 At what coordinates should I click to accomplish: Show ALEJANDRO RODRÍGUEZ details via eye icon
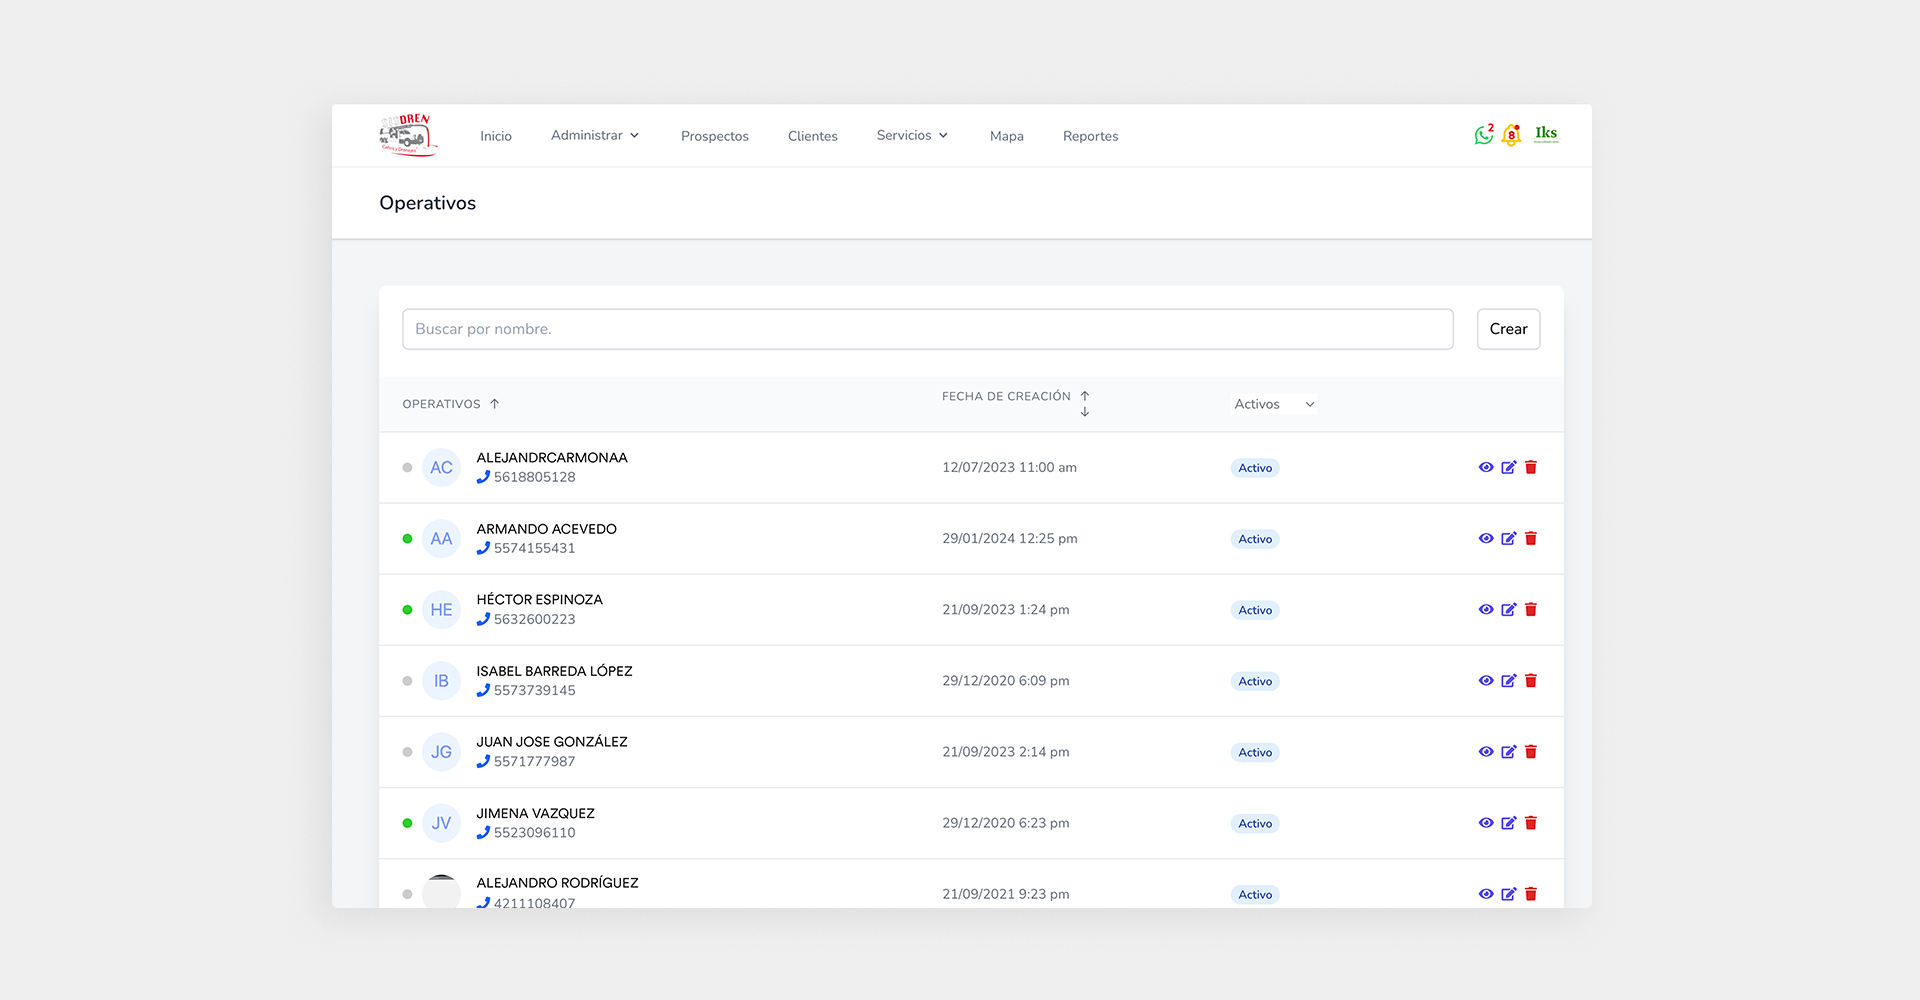[1486, 894]
